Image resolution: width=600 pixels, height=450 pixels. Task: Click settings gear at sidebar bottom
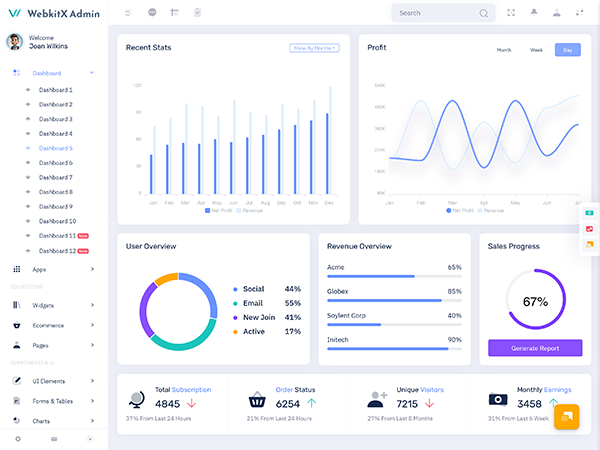[x=17, y=439]
